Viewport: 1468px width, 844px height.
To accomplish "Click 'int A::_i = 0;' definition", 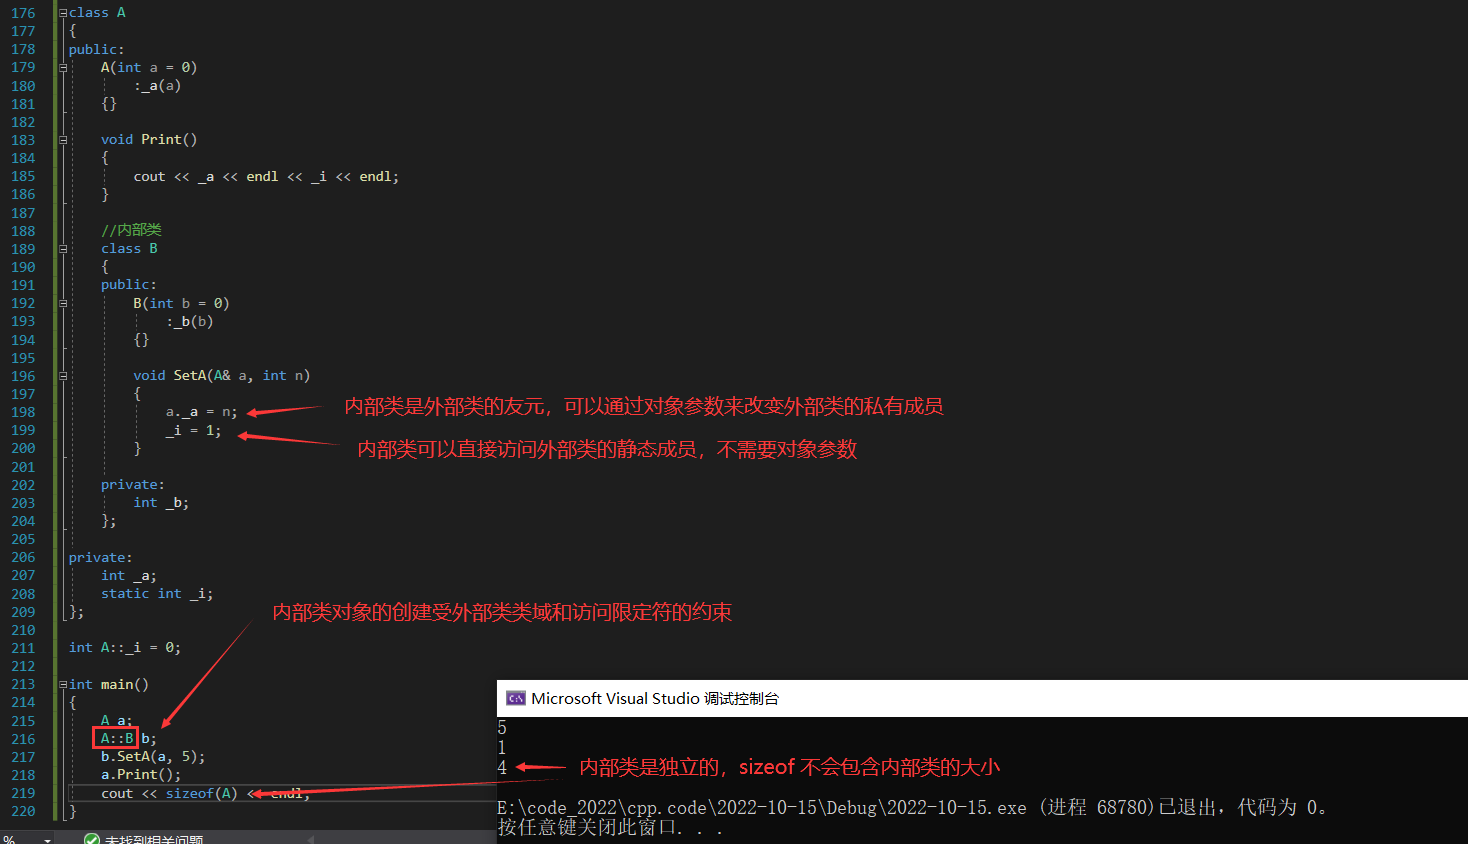I will coord(125,648).
